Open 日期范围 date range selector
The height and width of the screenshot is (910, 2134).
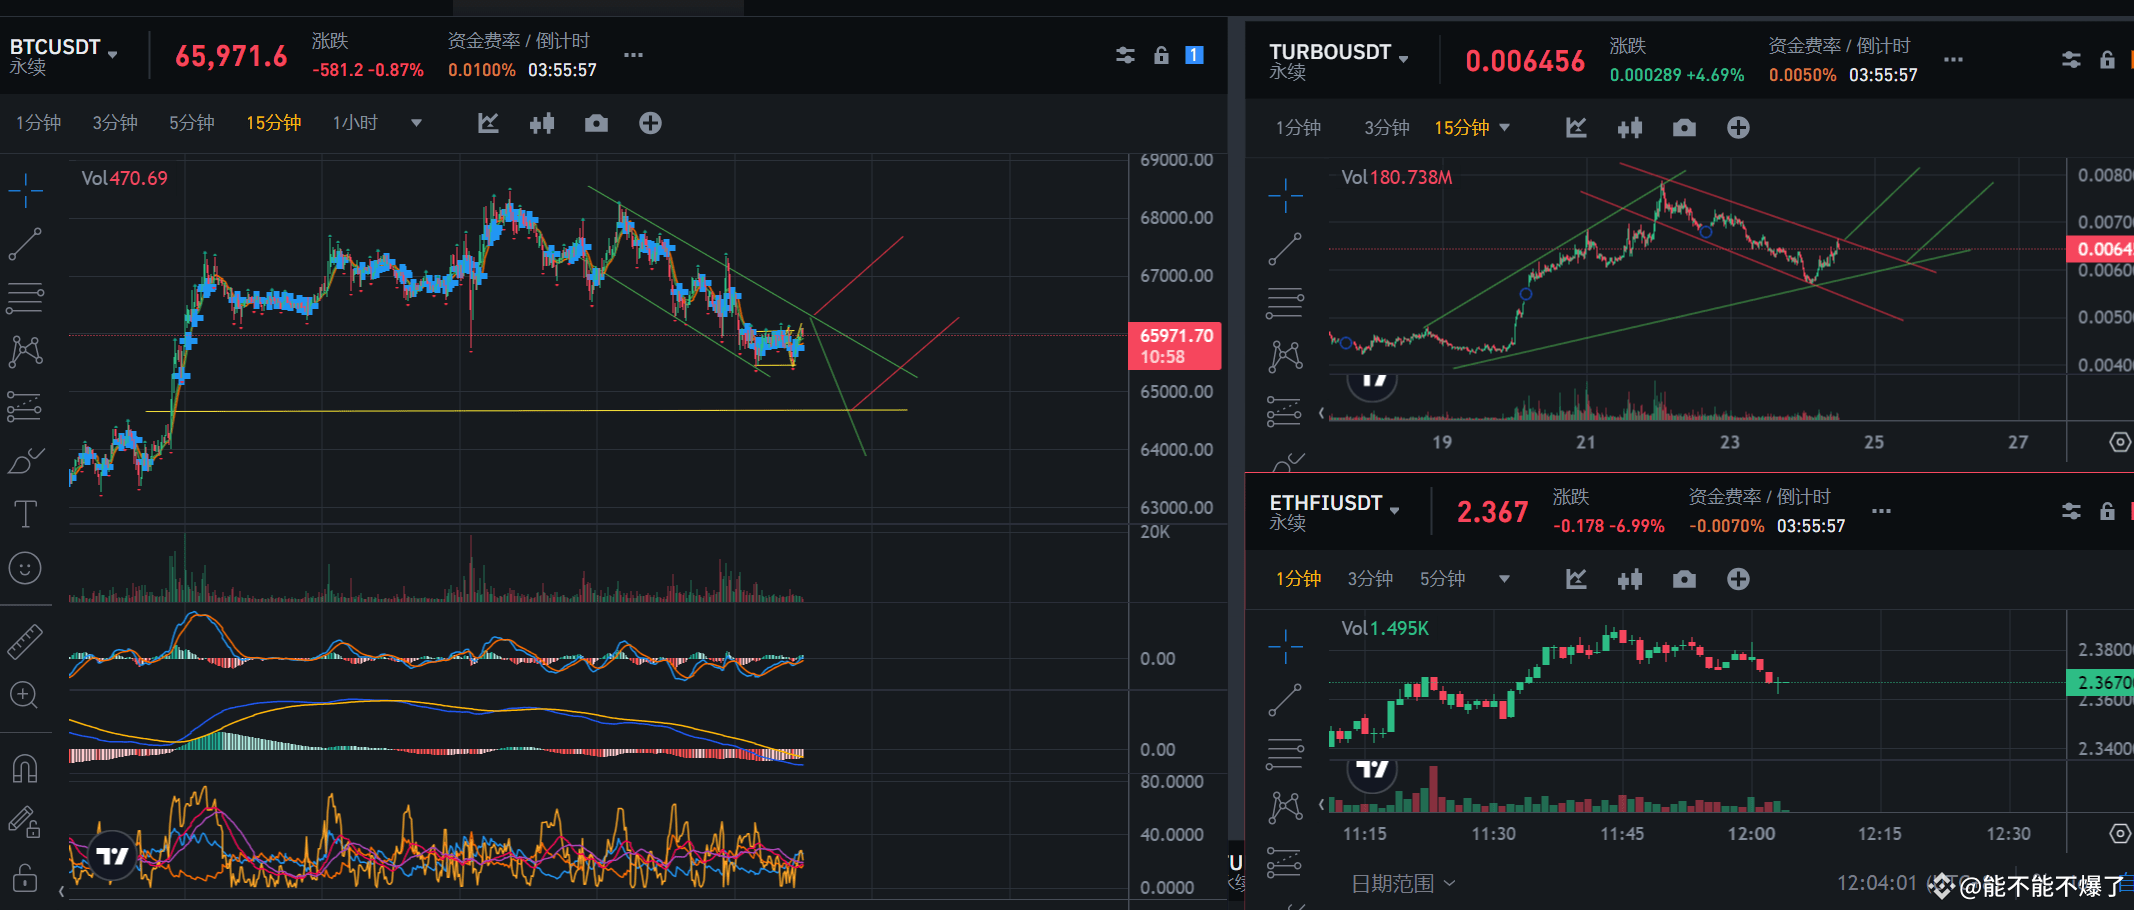tap(1403, 884)
